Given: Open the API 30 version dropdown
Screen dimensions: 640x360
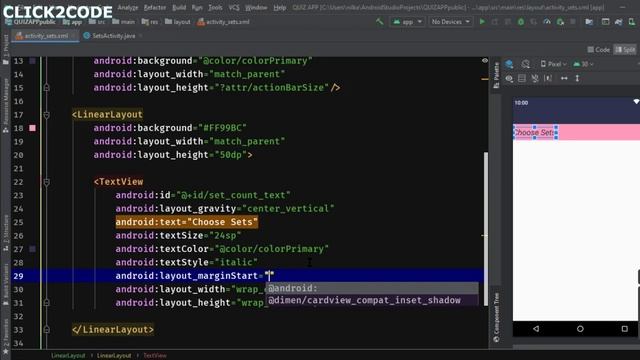Looking at the screenshot, I should tap(583, 64).
